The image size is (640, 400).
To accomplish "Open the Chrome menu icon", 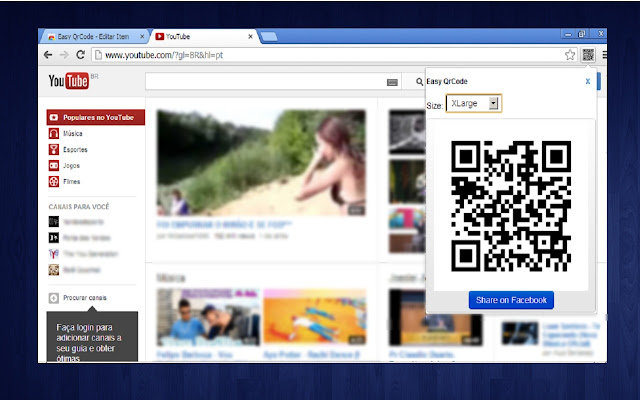I will point(604,55).
